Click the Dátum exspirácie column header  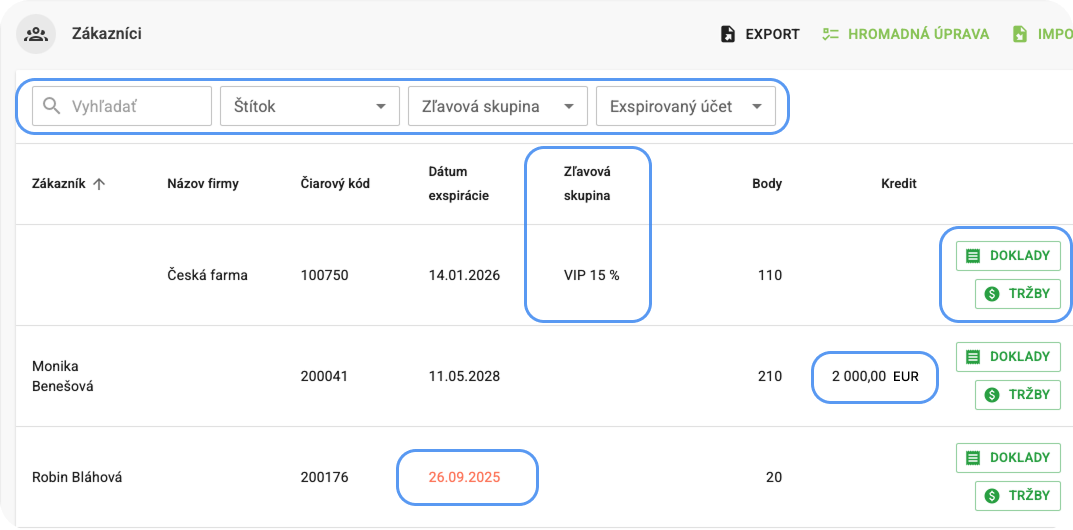click(x=458, y=183)
